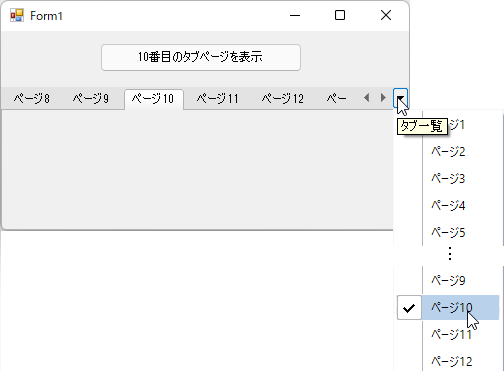Click the left scroll arrow in tab strip
Image resolution: width=504 pixels, height=371 pixels.
367,98
